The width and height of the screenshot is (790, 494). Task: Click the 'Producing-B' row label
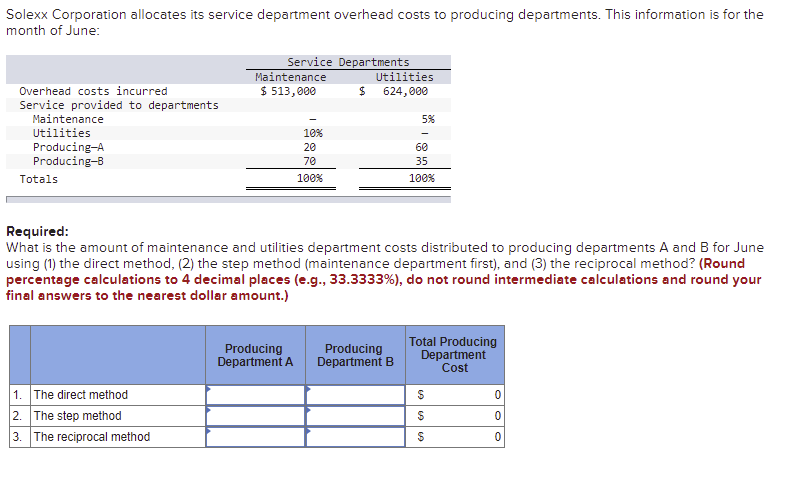tap(68, 161)
